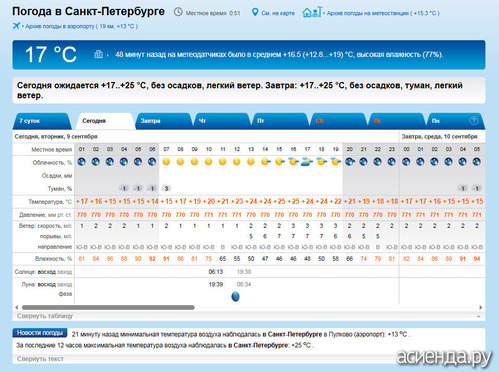Image resolution: width=499 pixels, height=372 pixels.
Task: Click the right scroll arrow of table
Action: 480,307
